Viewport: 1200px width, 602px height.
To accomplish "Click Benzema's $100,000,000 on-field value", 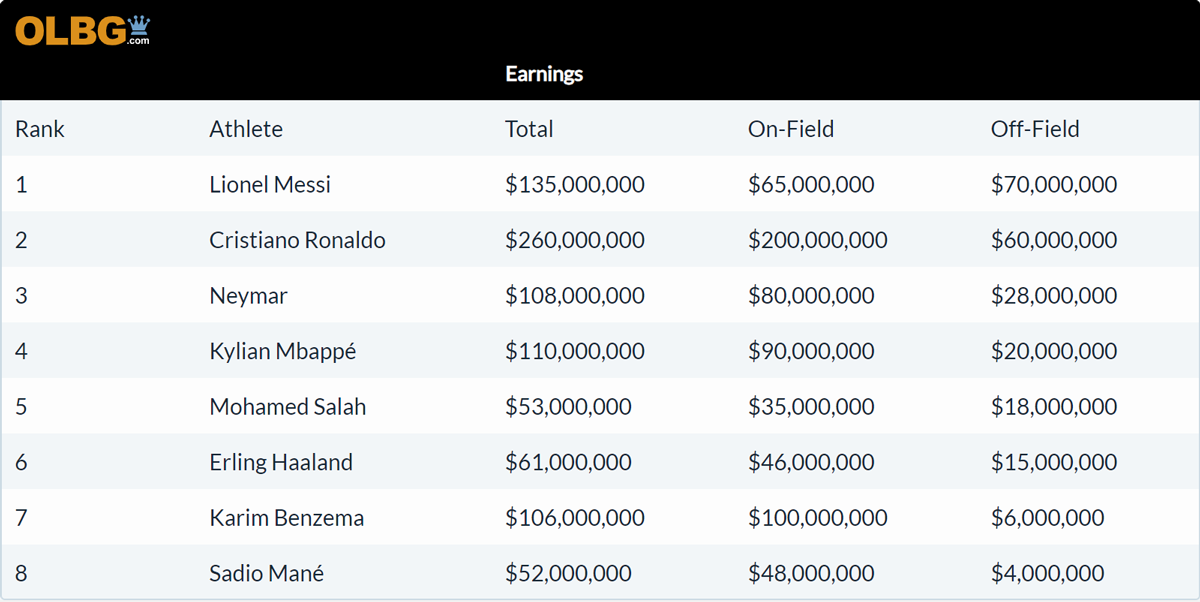I will point(818,518).
